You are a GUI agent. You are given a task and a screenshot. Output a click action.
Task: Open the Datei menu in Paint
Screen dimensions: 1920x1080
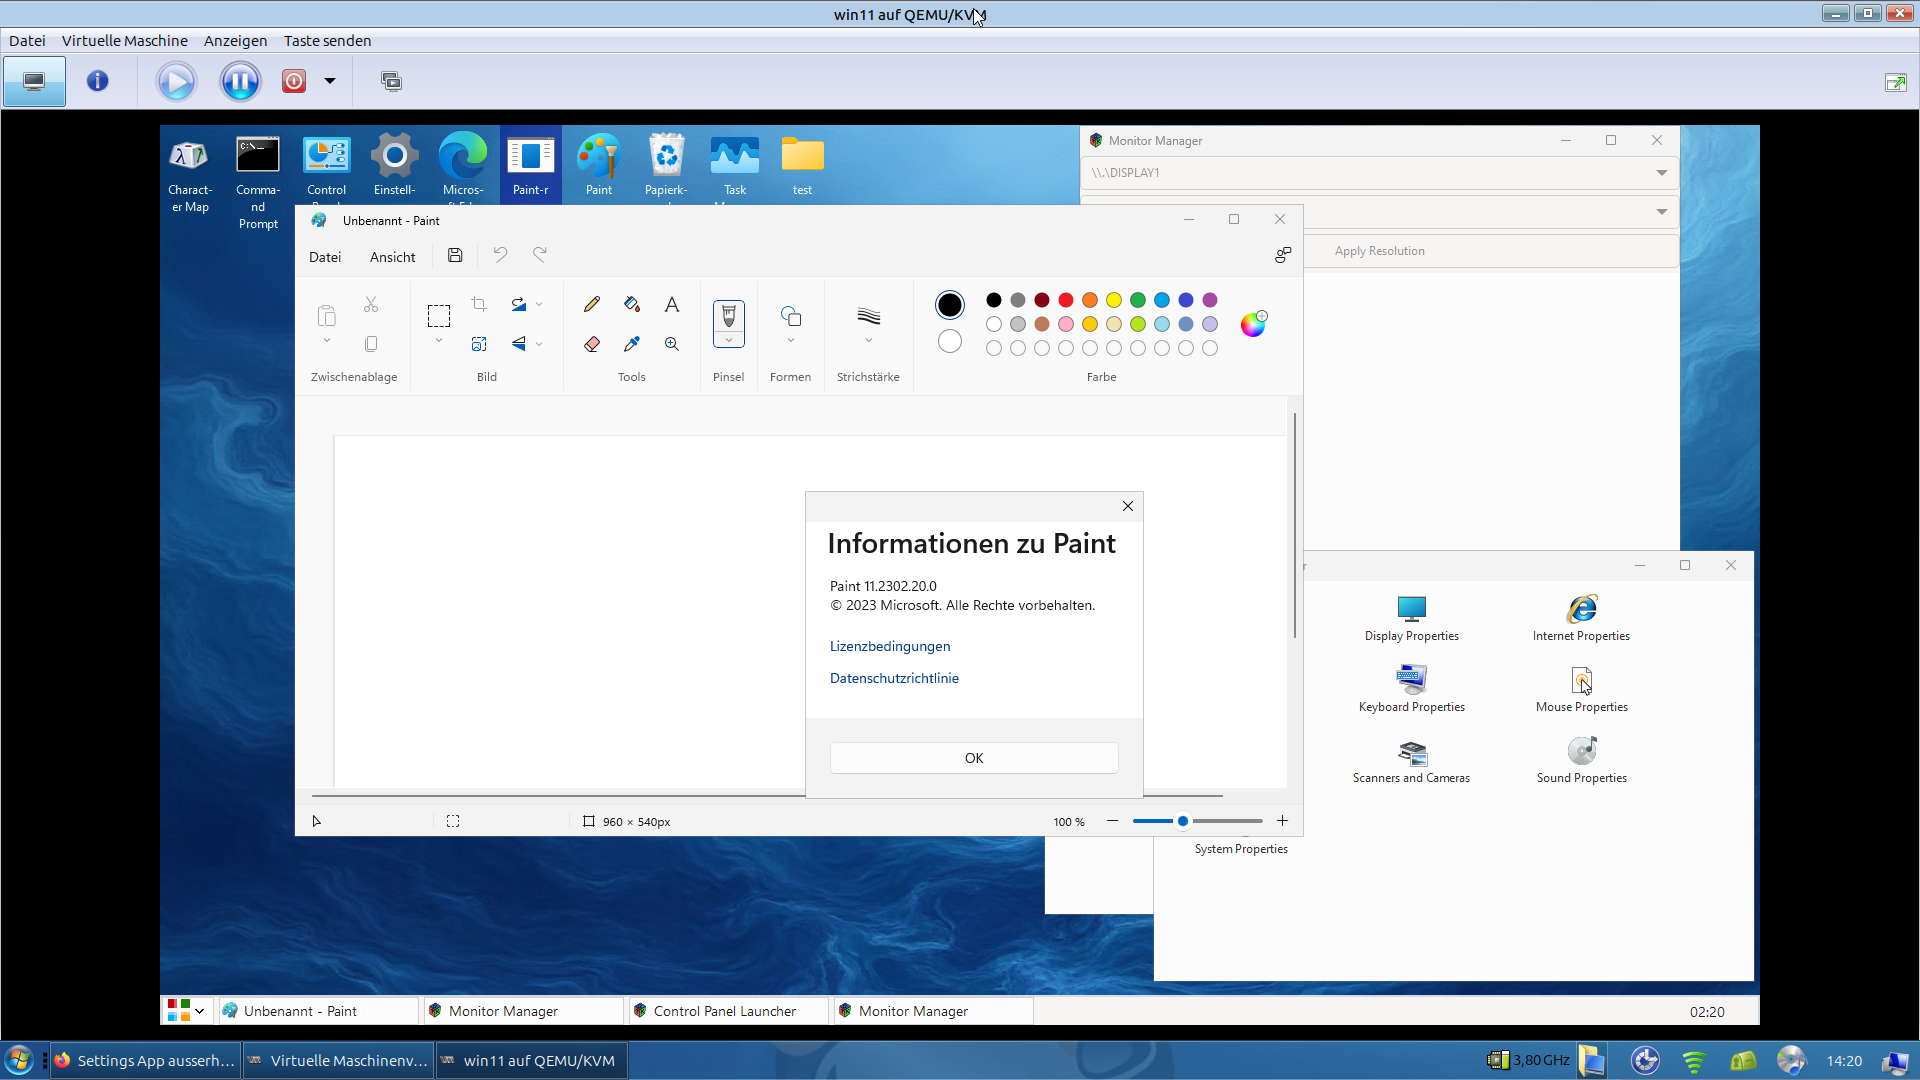pos(325,257)
